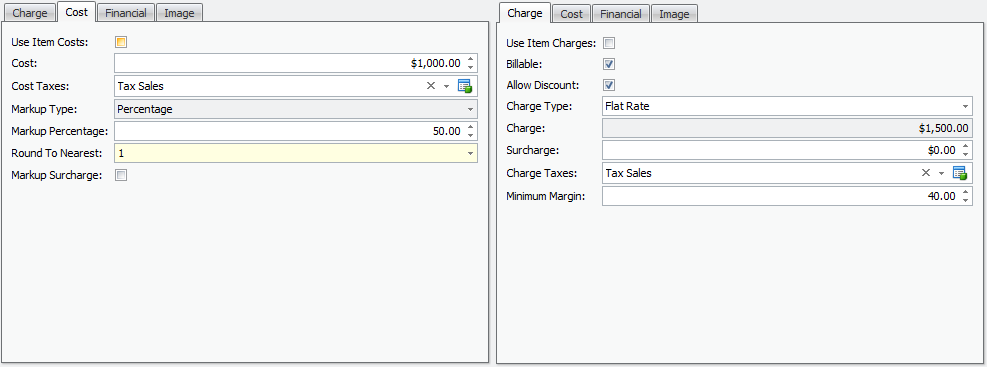Uncheck the Billable checkbox
The width and height of the screenshot is (987, 367).
coord(609,64)
